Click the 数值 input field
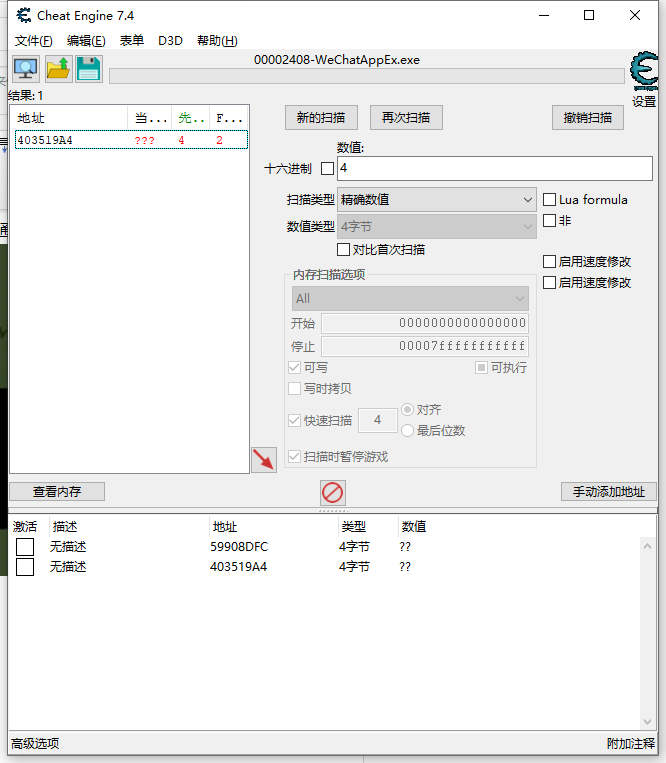The image size is (666, 763). pos(495,168)
